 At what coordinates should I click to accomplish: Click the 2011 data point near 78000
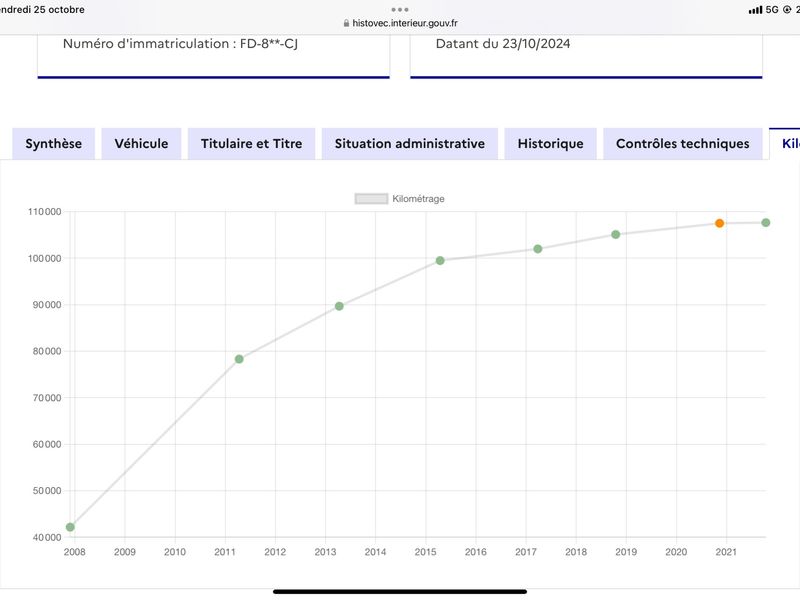click(239, 359)
